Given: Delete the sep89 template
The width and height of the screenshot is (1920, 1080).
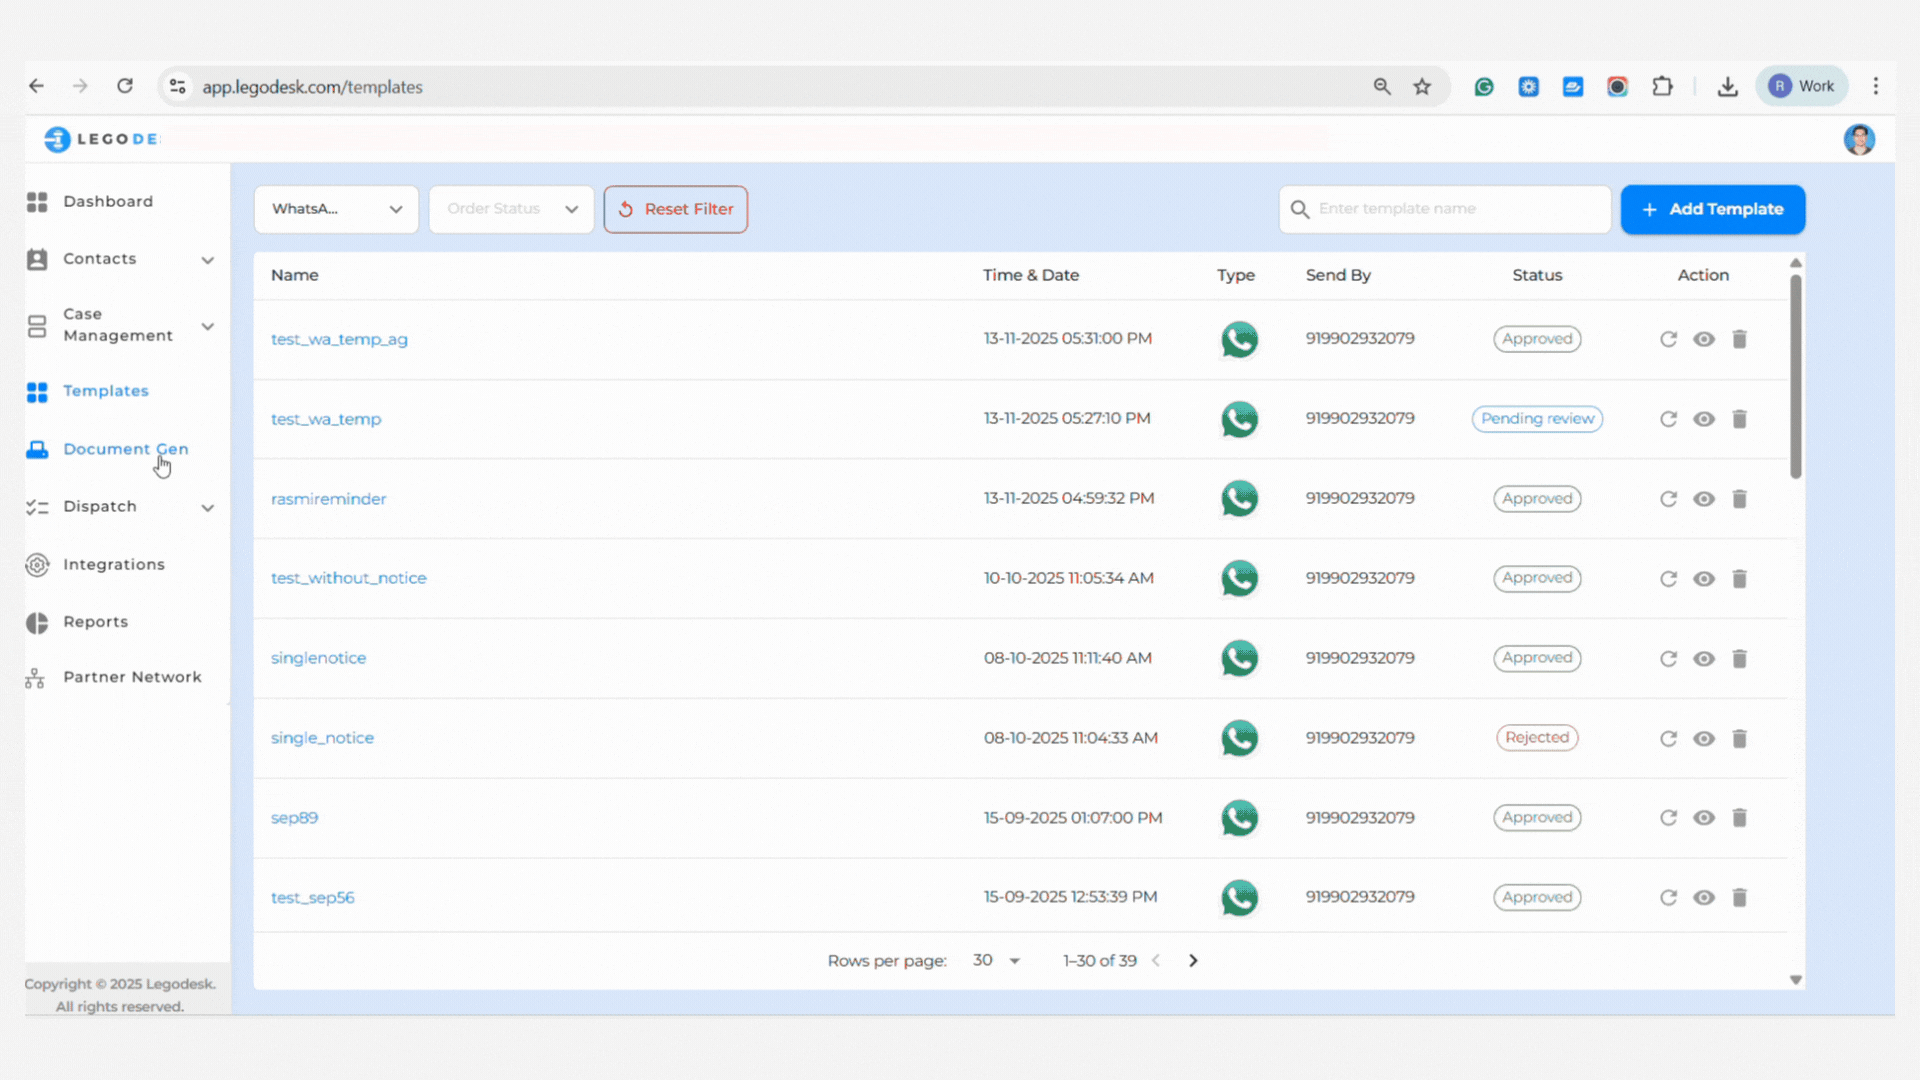Looking at the screenshot, I should [x=1740, y=818].
